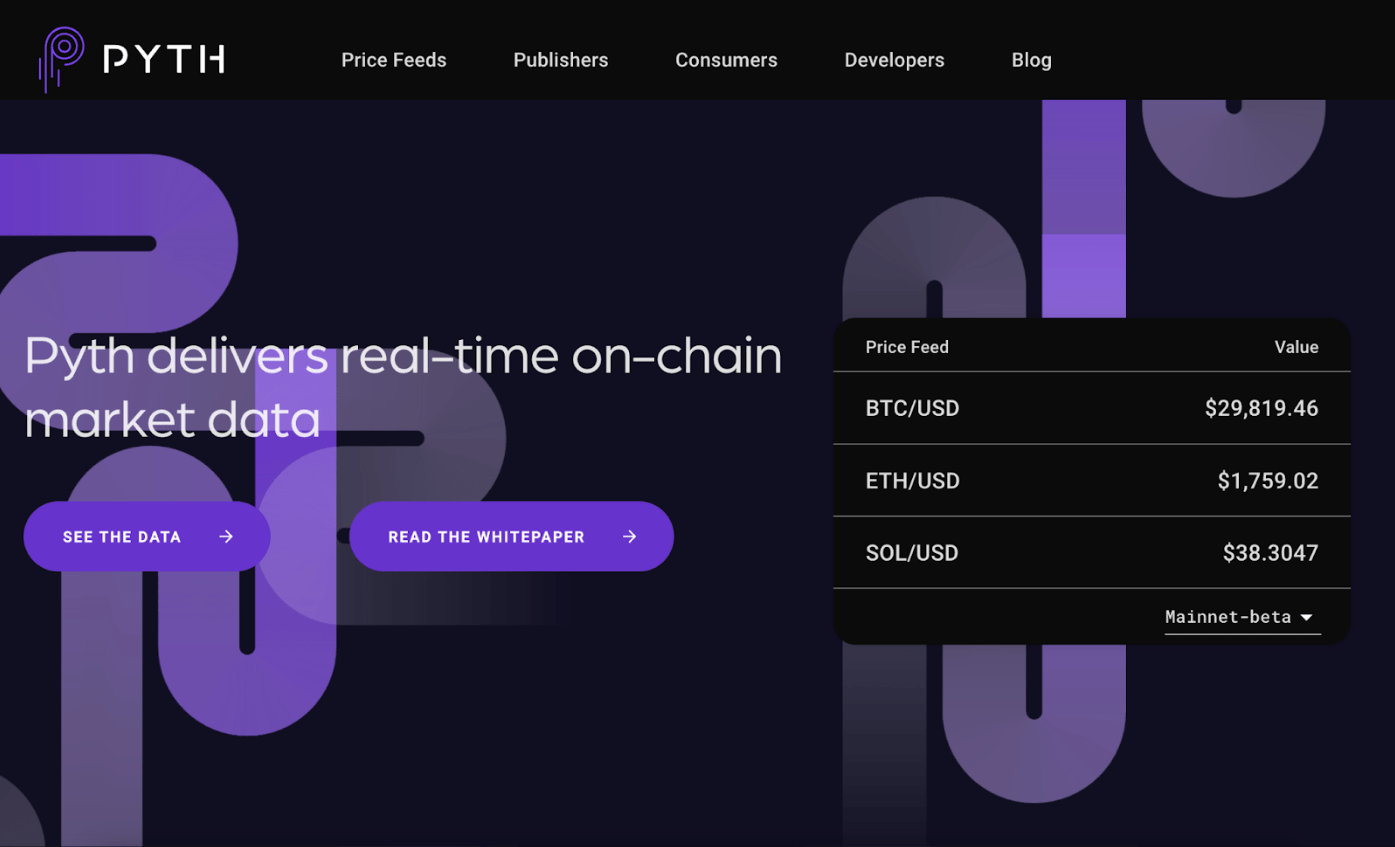Open the Blog page

(1031, 60)
